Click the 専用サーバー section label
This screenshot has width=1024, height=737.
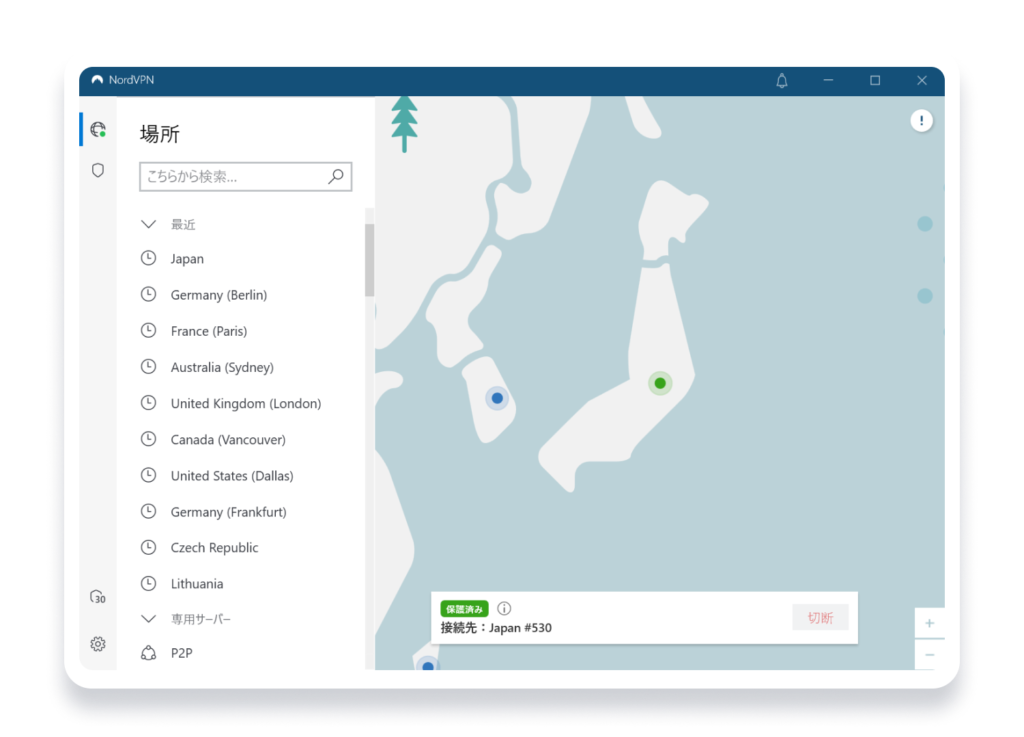click(200, 619)
